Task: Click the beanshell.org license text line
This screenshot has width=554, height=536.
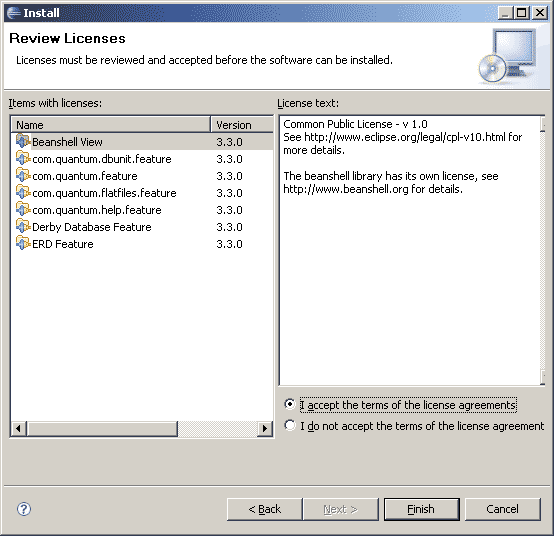Action: coord(373,189)
